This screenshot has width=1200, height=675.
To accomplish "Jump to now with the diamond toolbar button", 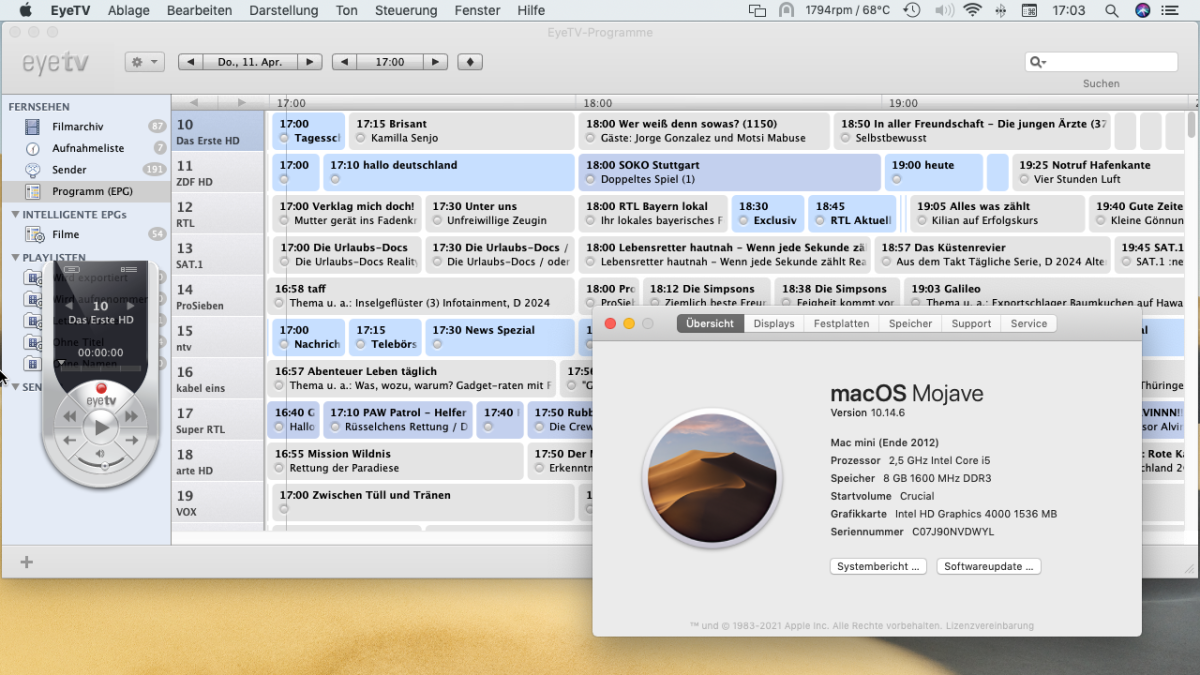I will [x=470, y=62].
